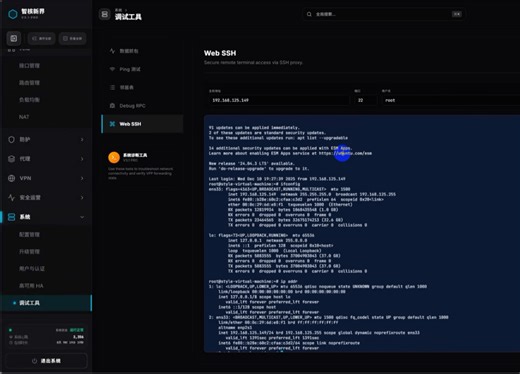
Task: Click the 'Secure remote terminal access' subtitle
Action: tap(253, 62)
